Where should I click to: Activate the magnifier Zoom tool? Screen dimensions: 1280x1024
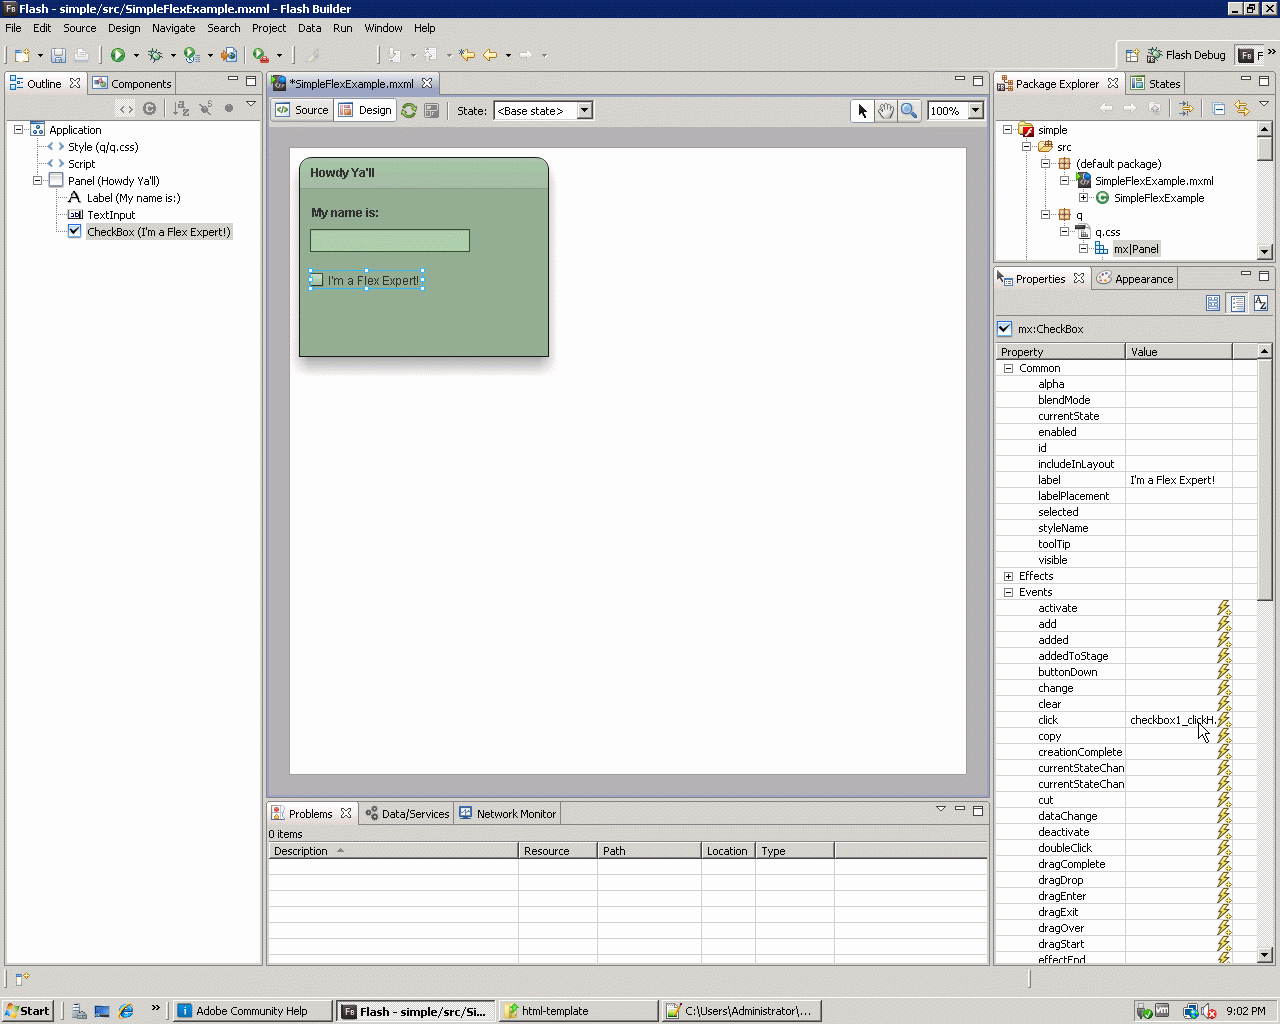[909, 111]
